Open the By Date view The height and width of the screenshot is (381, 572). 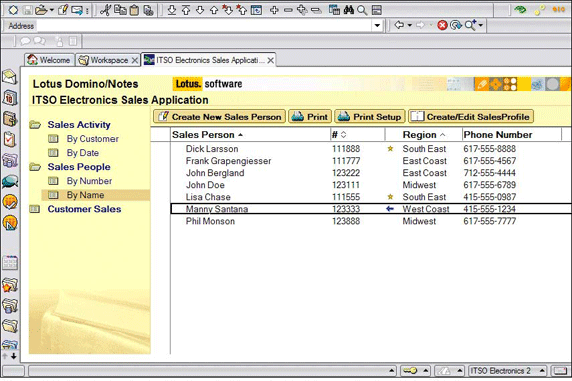click(x=82, y=153)
